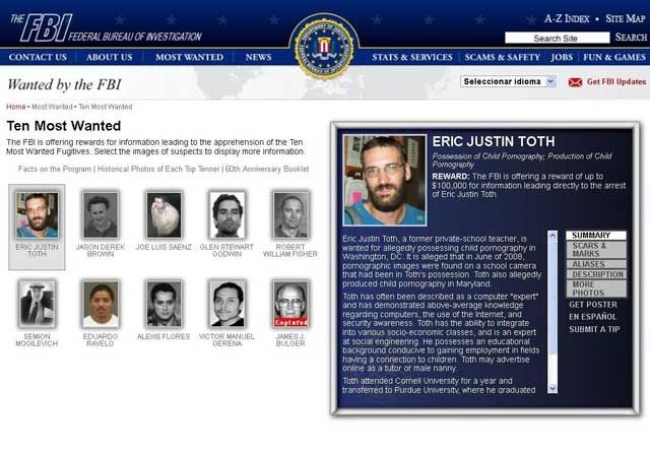This screenshot has width=650, height=450.
Task: Switch to the Scars & Marks tab
Action: click(596, 249)
